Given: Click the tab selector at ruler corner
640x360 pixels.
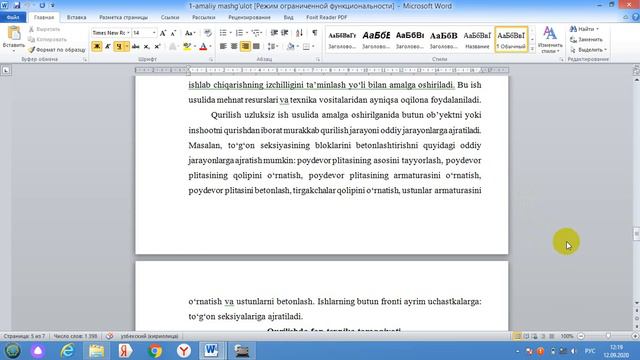Looking at the screenshot, I should click(6, 70).
